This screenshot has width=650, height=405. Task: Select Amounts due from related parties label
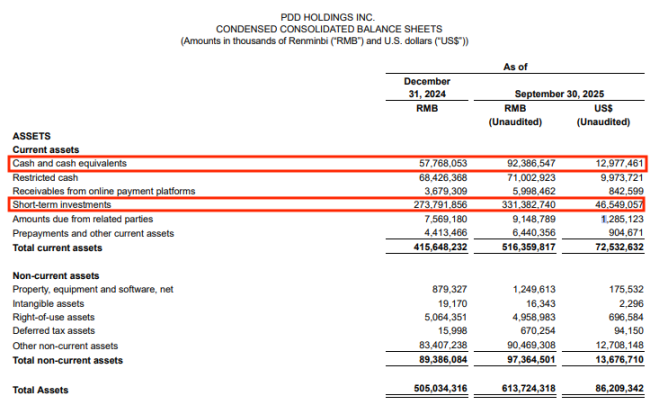[x=84, y=218]
